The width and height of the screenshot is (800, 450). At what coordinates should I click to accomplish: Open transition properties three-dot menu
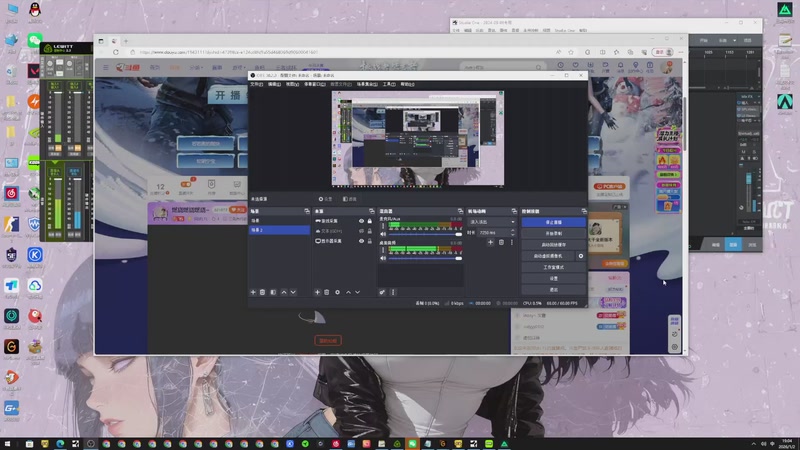tap(512, 242)
